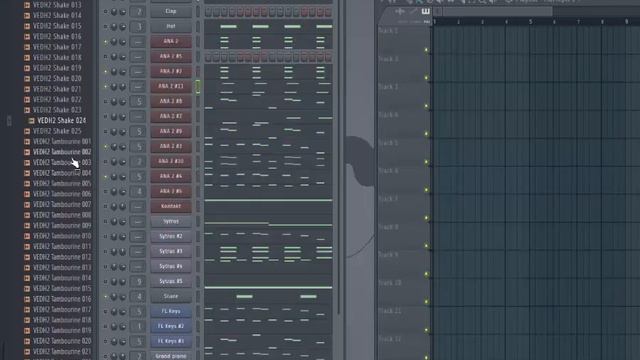Viewport: 640px width, 360px height.
Task: Click the Track 6 label in the playlist
Action: point(388,171)
